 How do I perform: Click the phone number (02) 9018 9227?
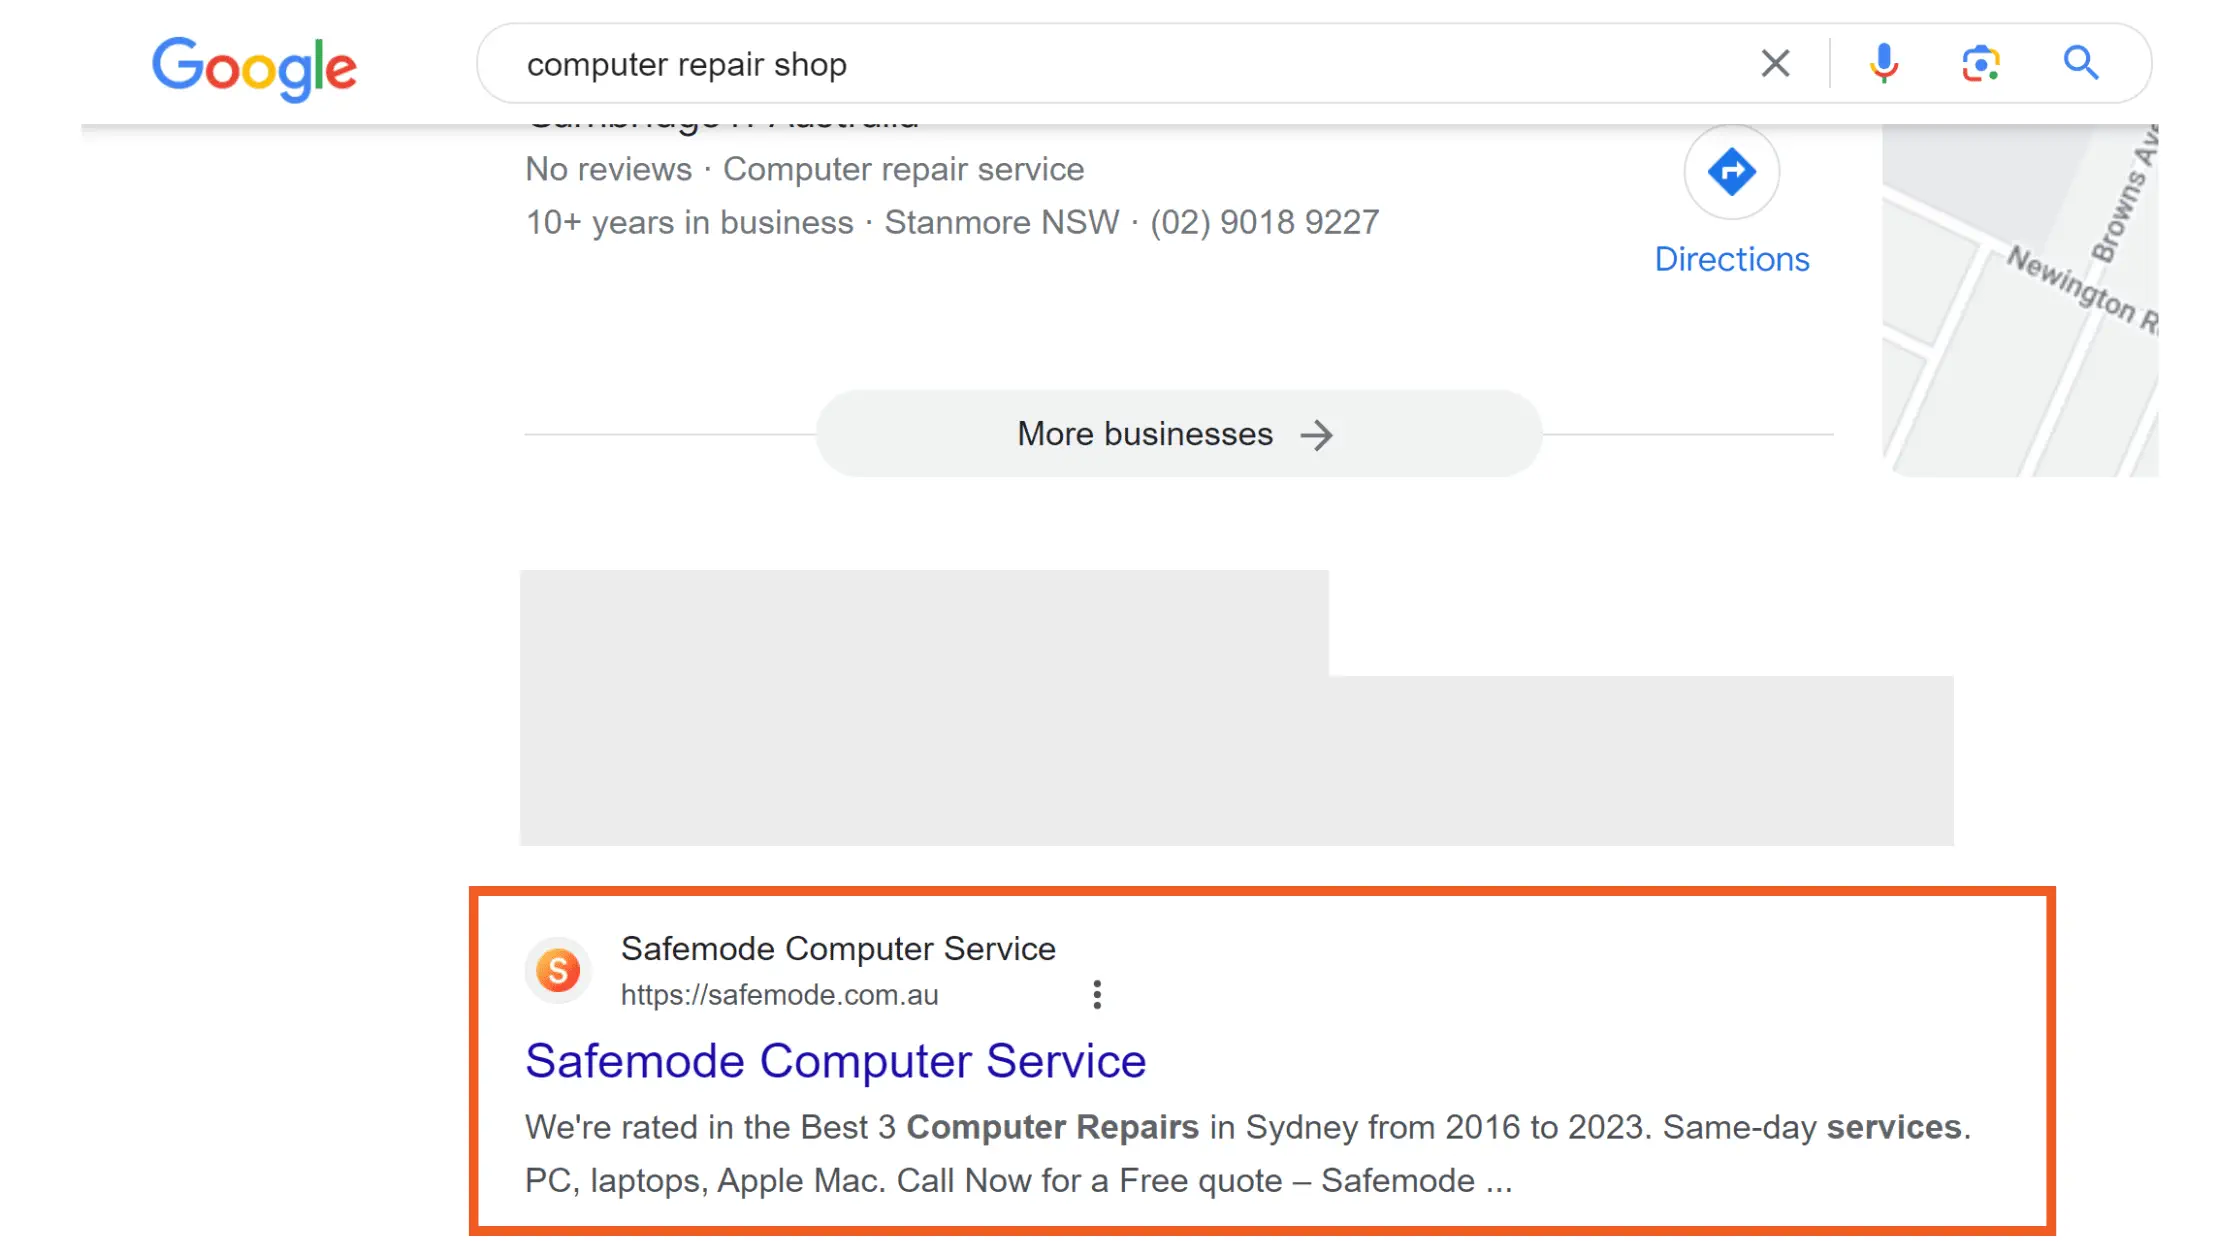pos(1264,222)
